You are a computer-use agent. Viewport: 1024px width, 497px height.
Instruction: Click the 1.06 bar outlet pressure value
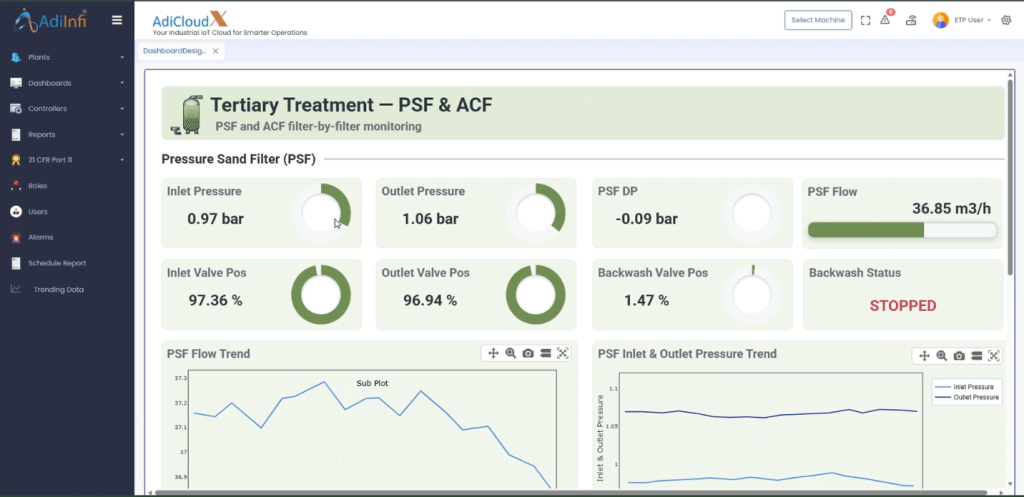[x=430, y=219]
